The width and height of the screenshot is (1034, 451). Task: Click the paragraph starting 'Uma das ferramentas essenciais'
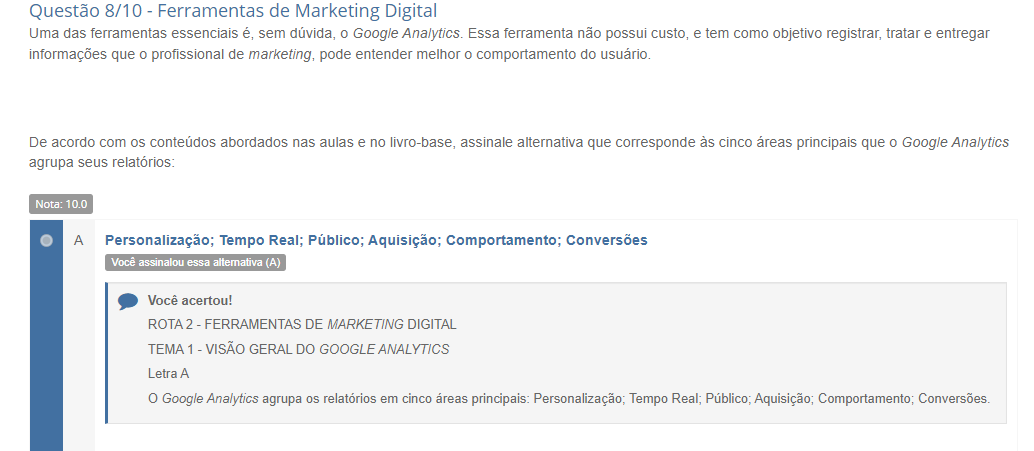[509, 44]
